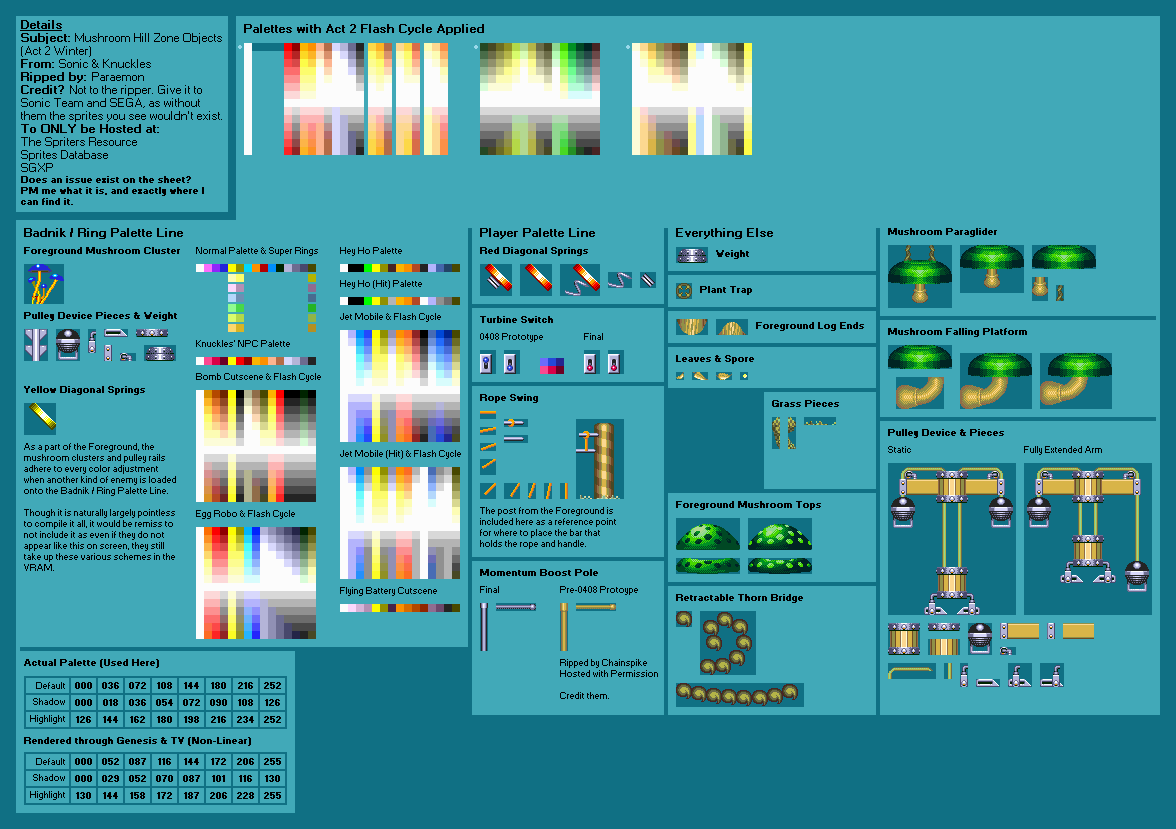Select the Flying Battery Cutscene palette strip

(400, 608)
